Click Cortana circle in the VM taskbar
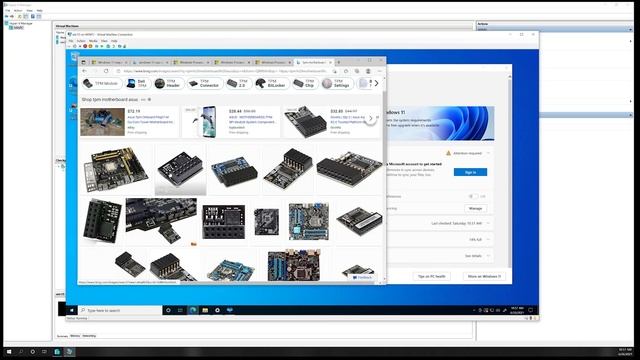 (x=168, y=310)
